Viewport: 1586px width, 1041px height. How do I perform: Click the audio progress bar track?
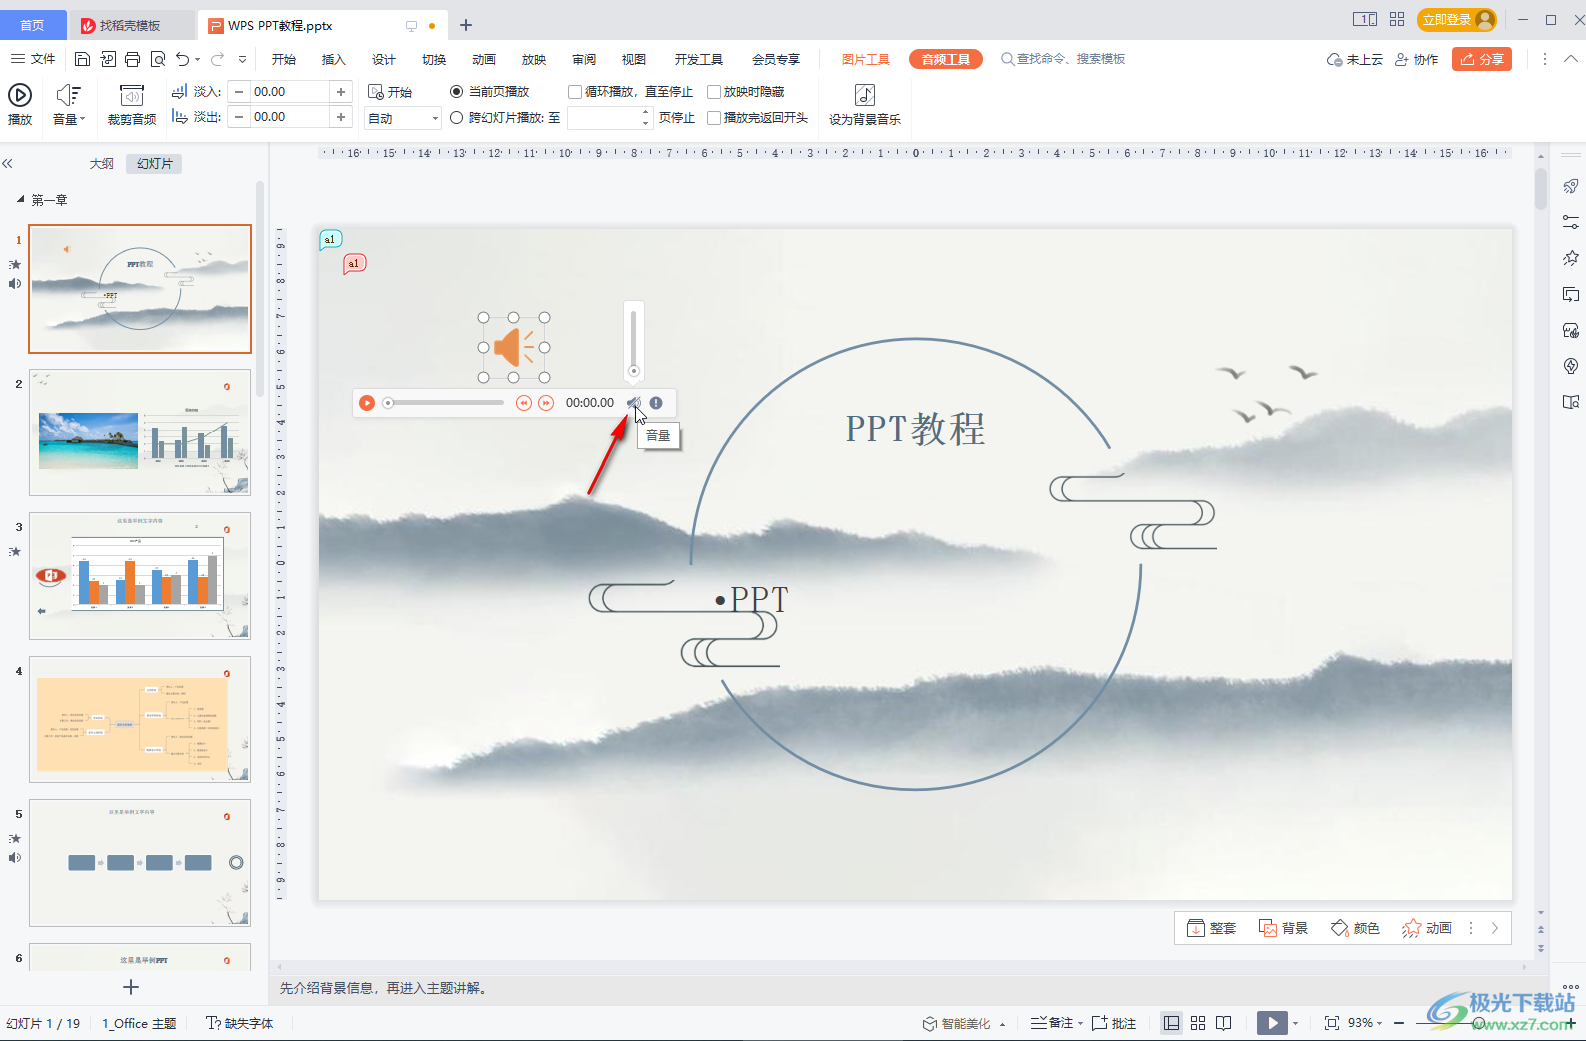pos(444,403)
